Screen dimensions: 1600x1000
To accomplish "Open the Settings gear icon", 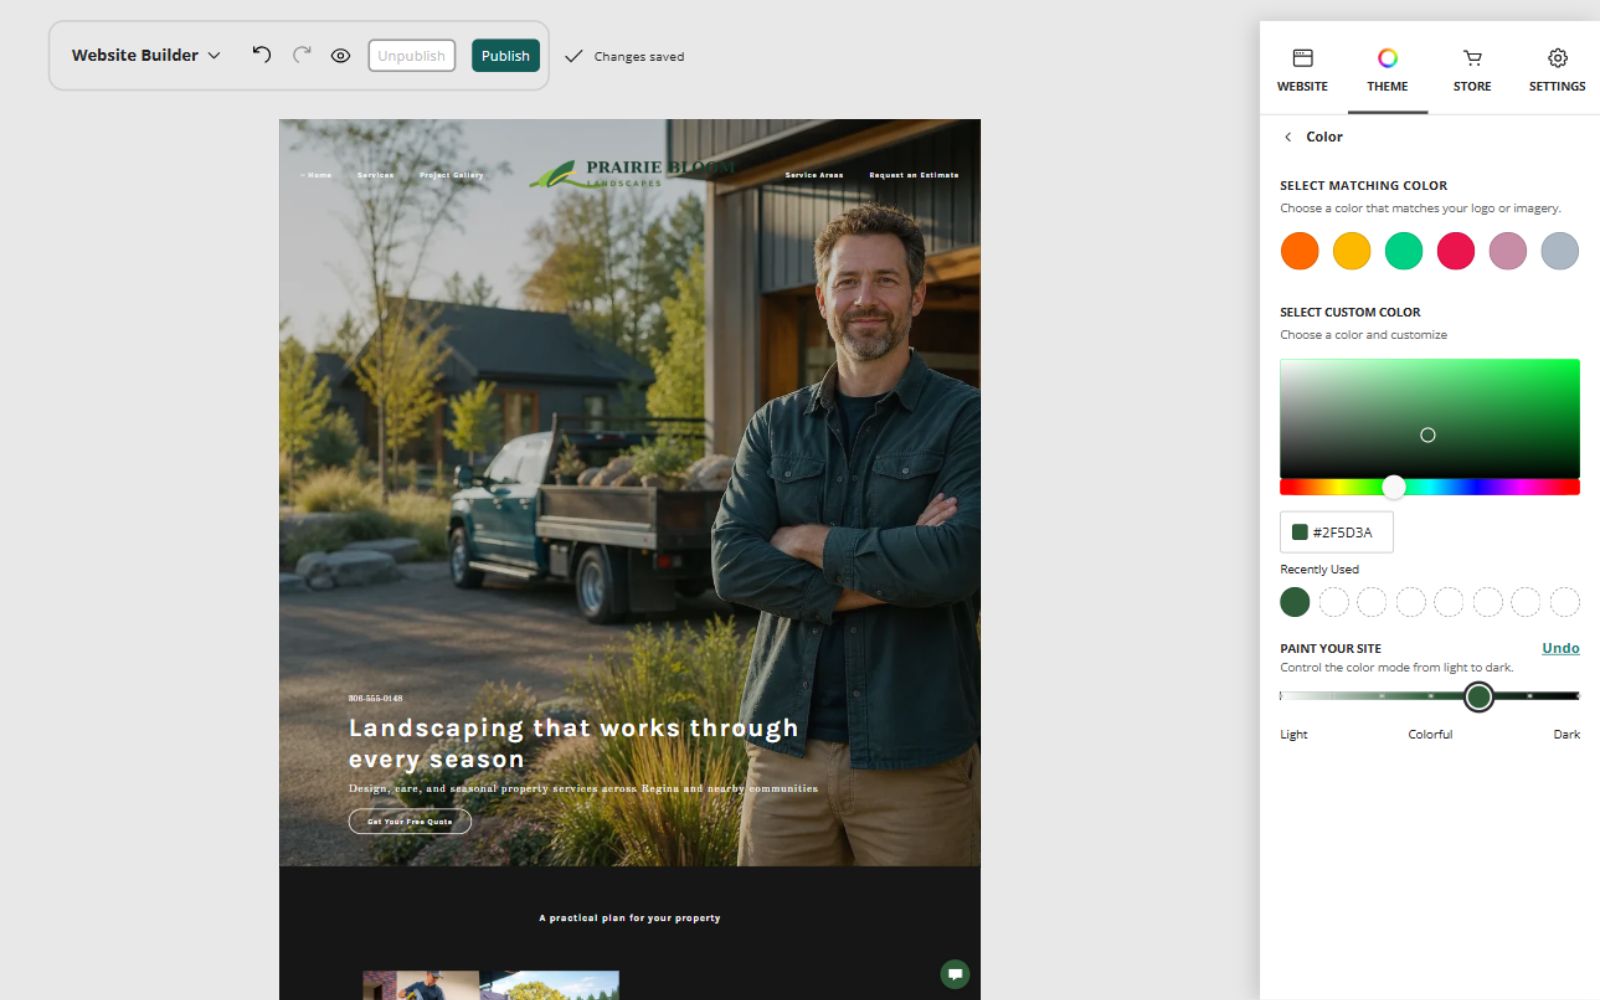I will point(1557,58).
